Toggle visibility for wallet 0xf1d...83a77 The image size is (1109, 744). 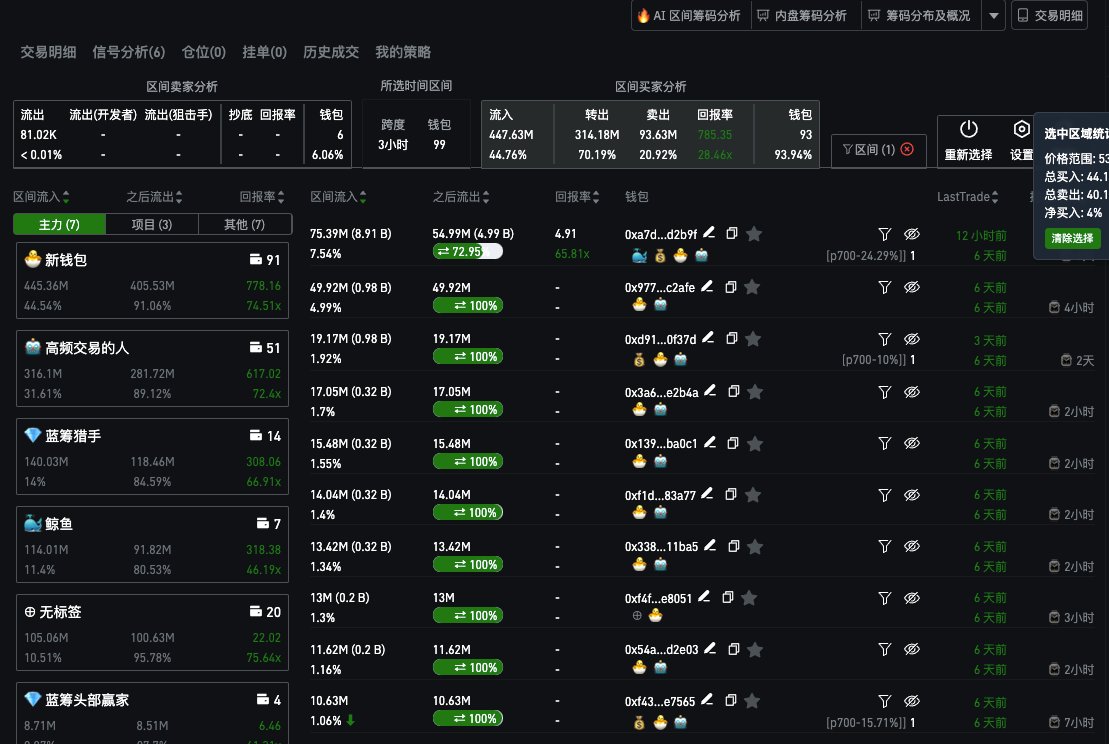point(912,495)
